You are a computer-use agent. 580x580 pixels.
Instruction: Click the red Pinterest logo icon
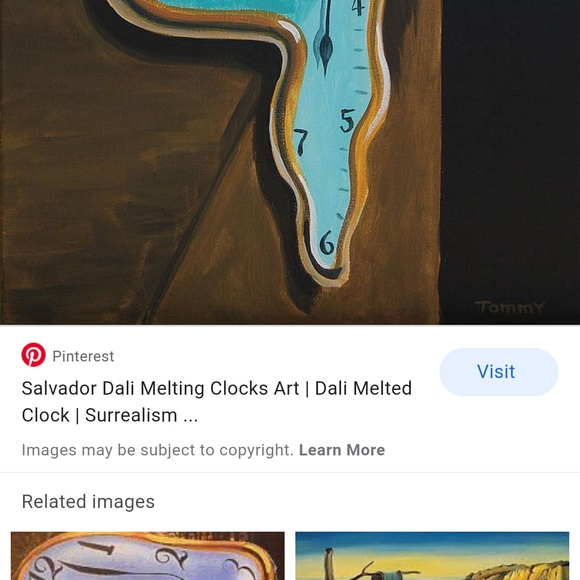click(x=33, y=355)
